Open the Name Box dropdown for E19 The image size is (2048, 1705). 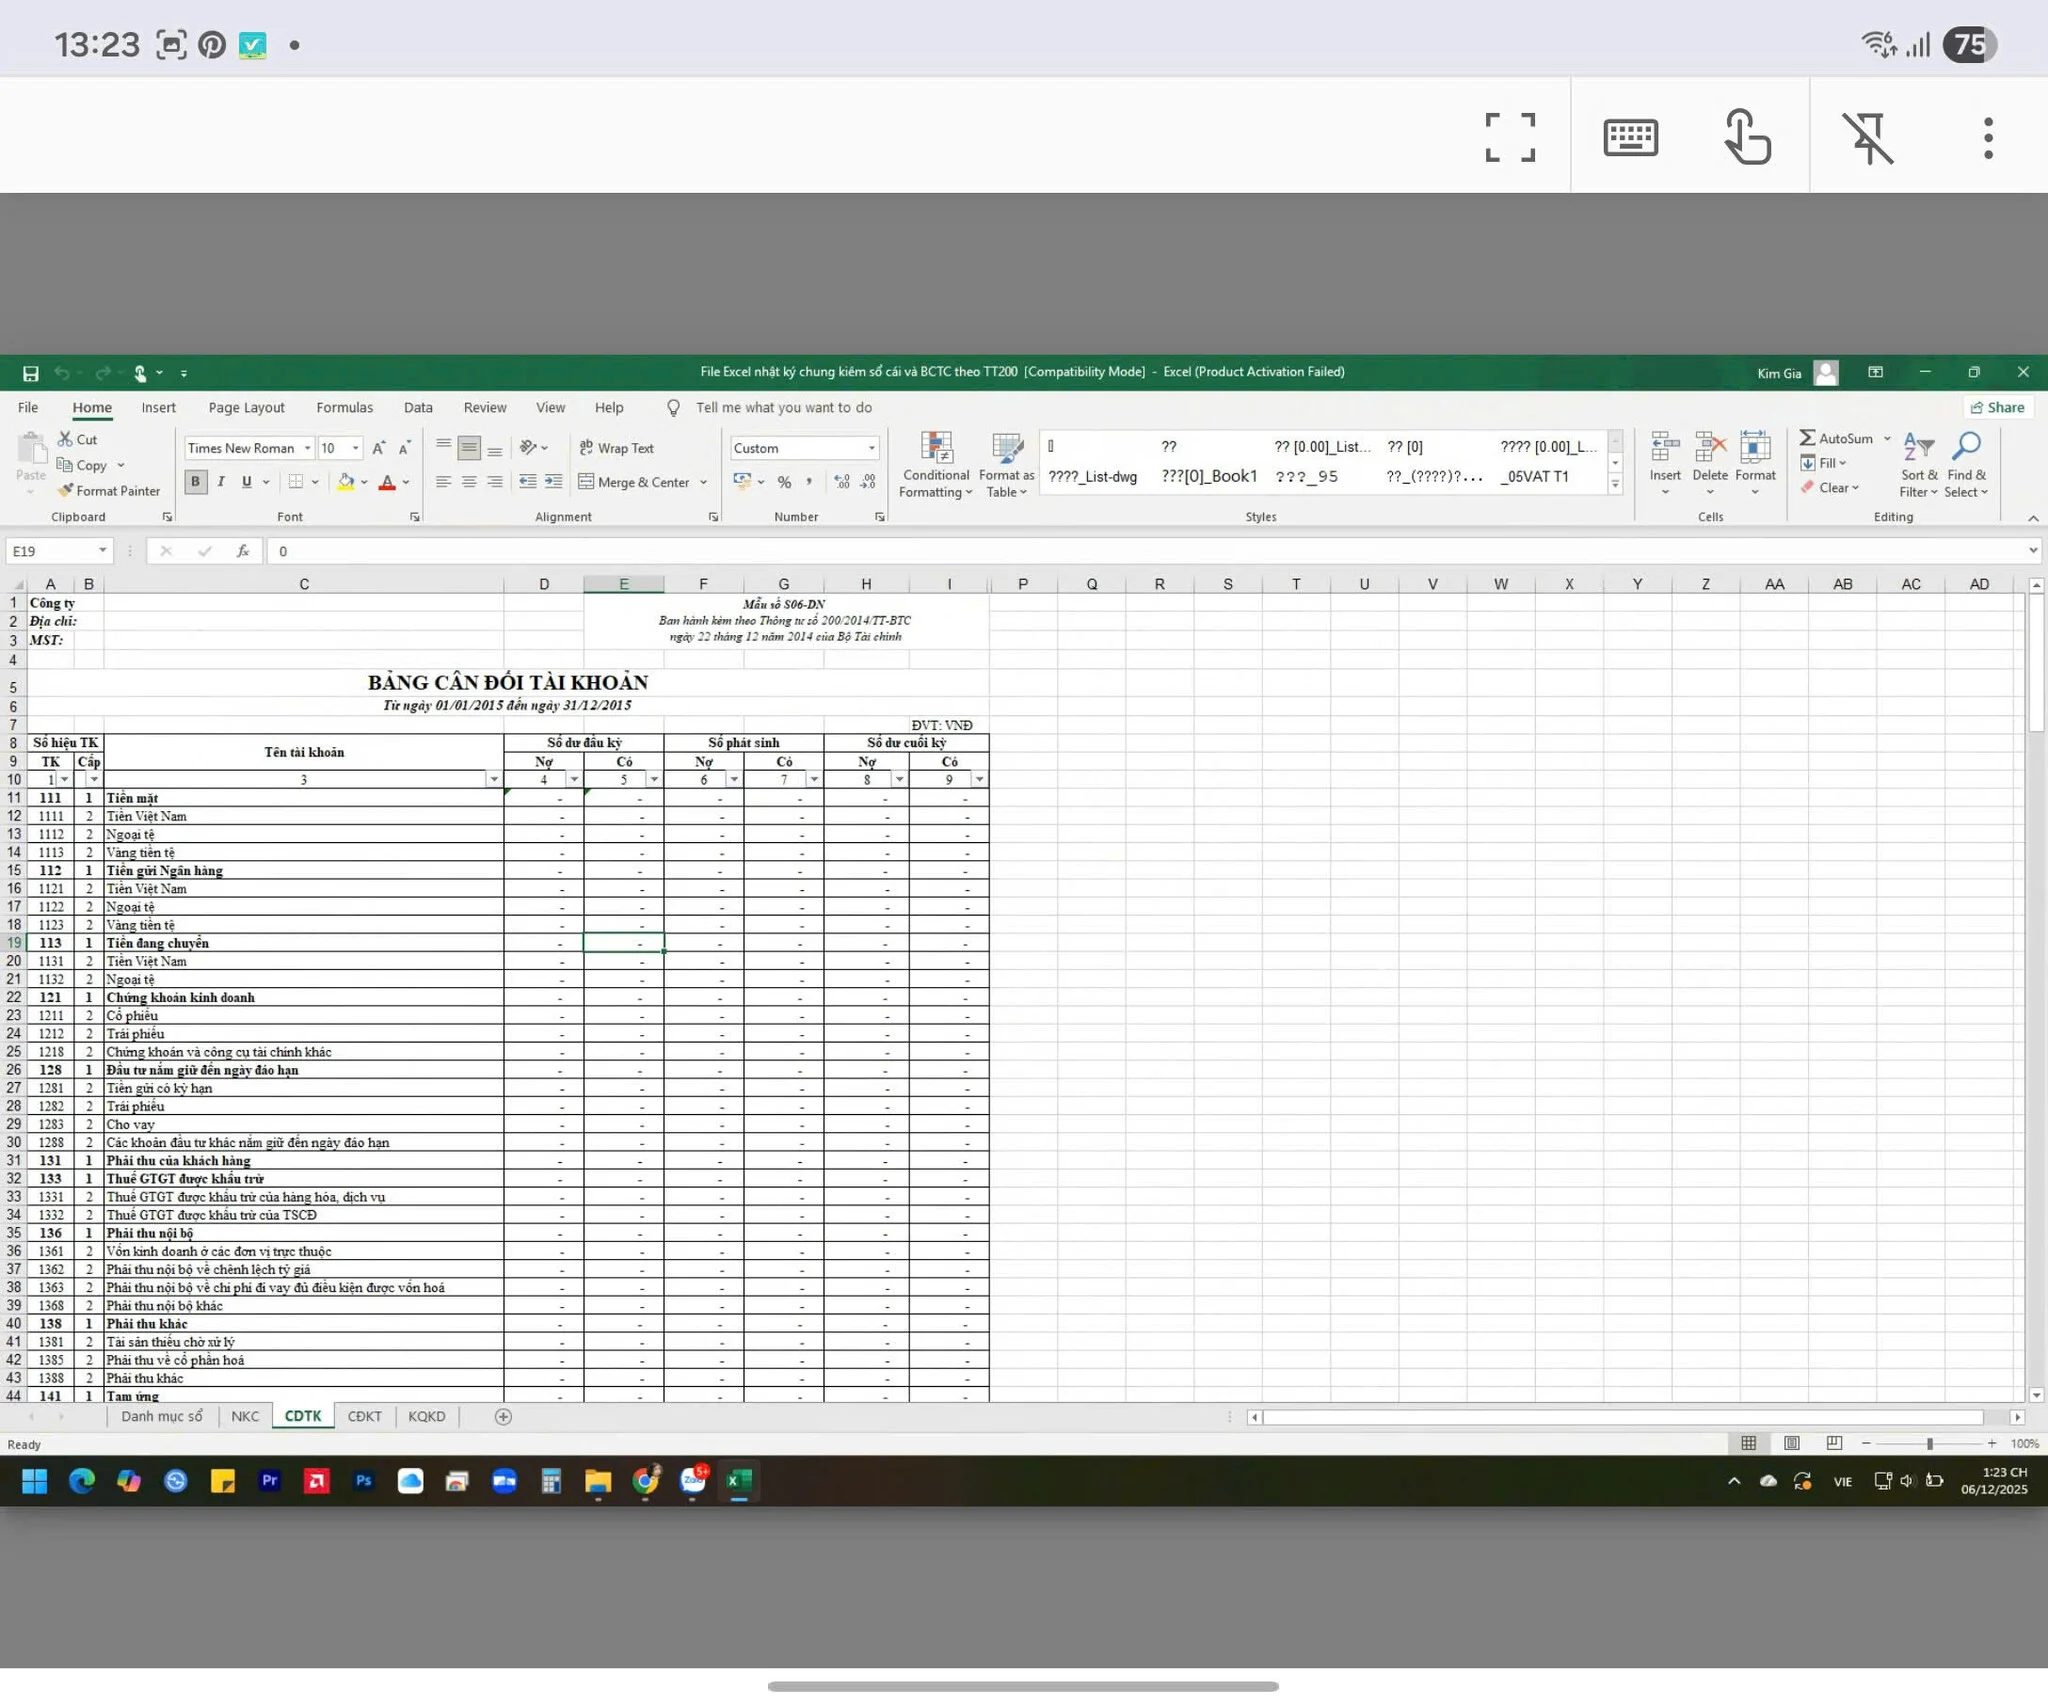tap(102, 551)
